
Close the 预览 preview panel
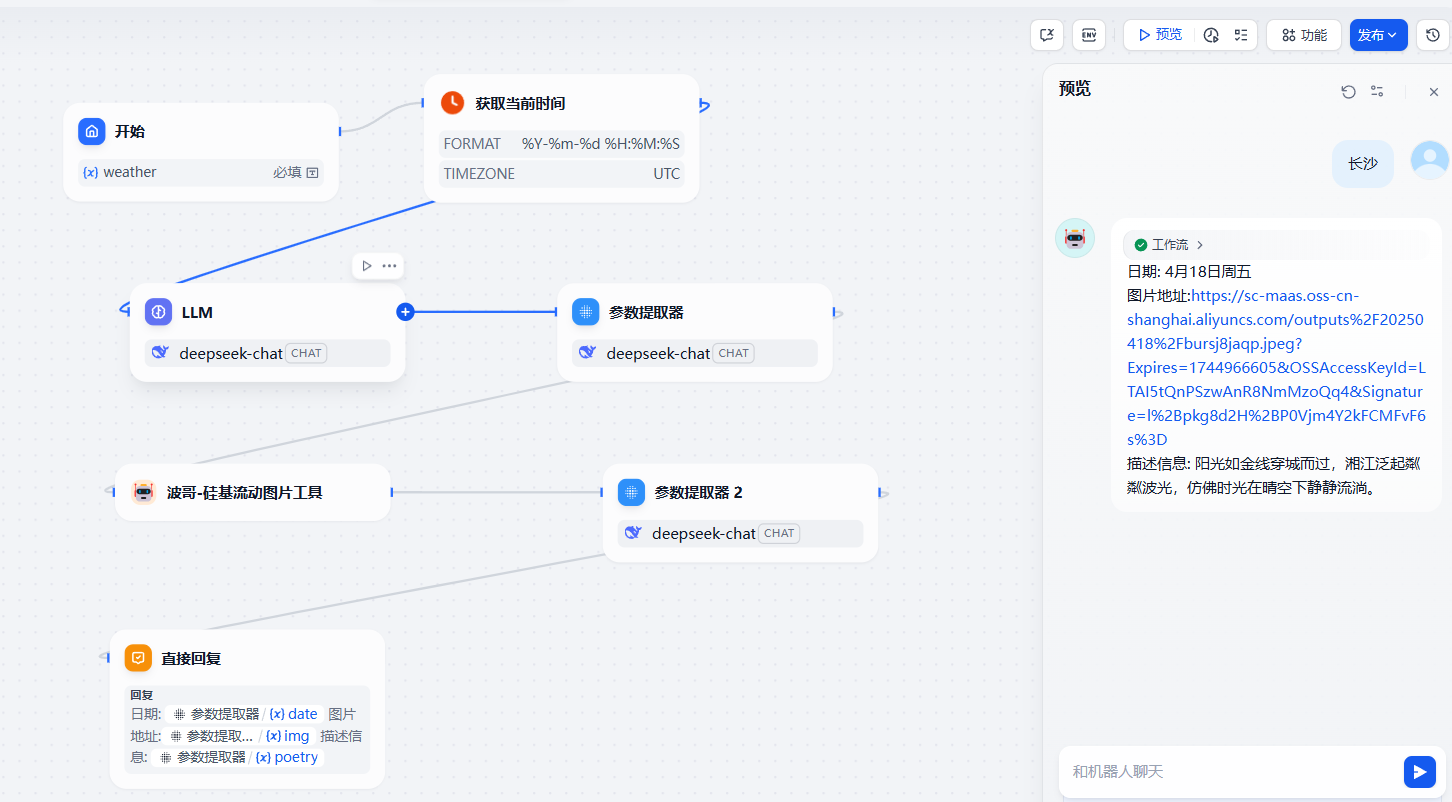[1433, 92]
